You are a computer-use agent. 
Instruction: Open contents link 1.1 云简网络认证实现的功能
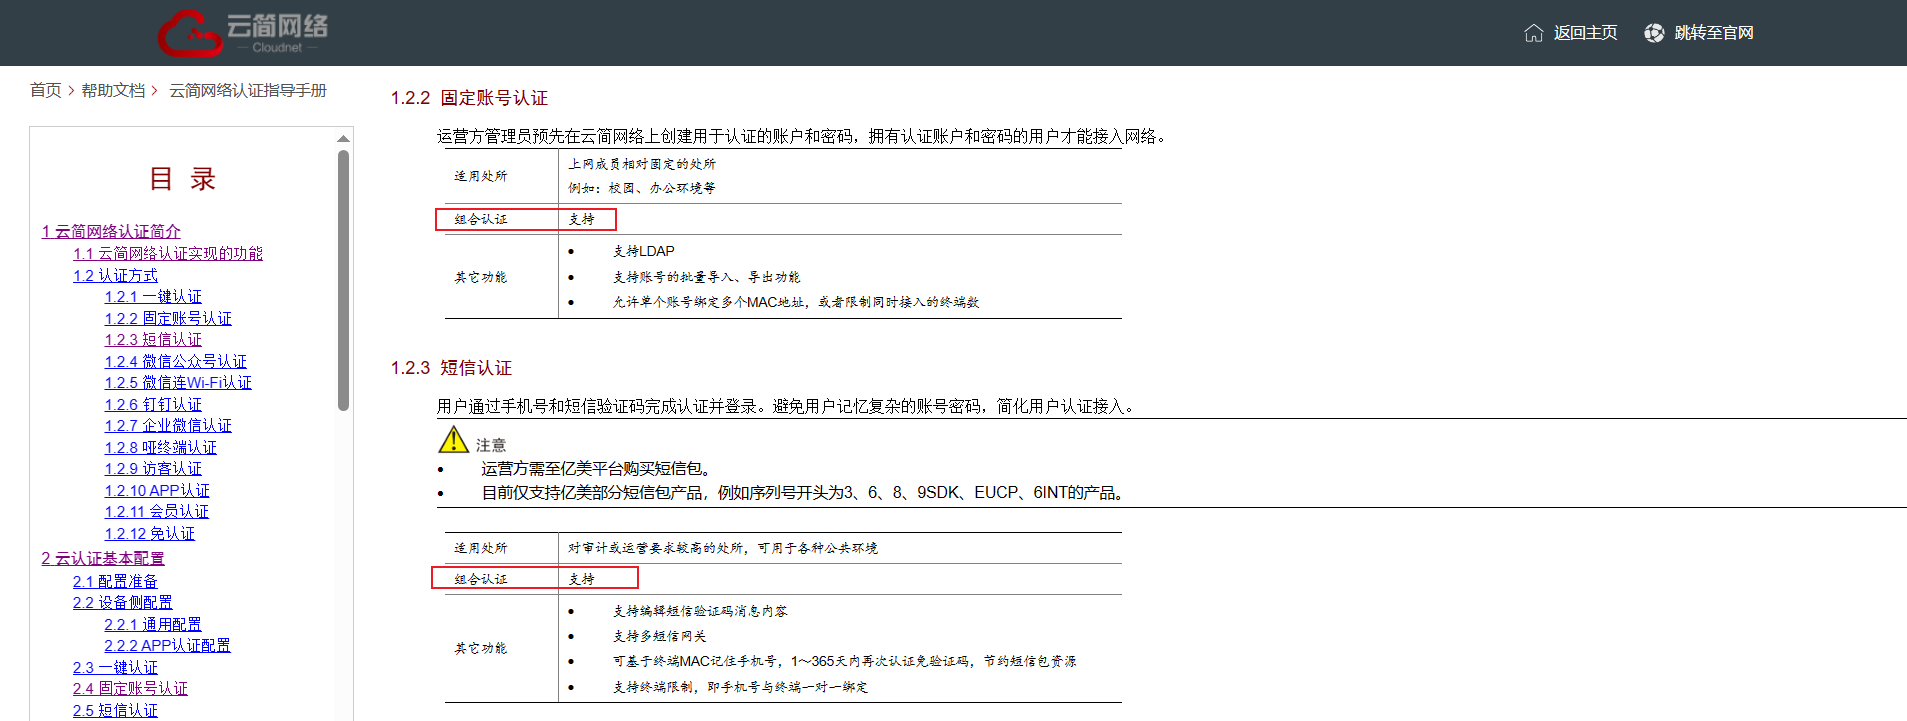point(168,253)
